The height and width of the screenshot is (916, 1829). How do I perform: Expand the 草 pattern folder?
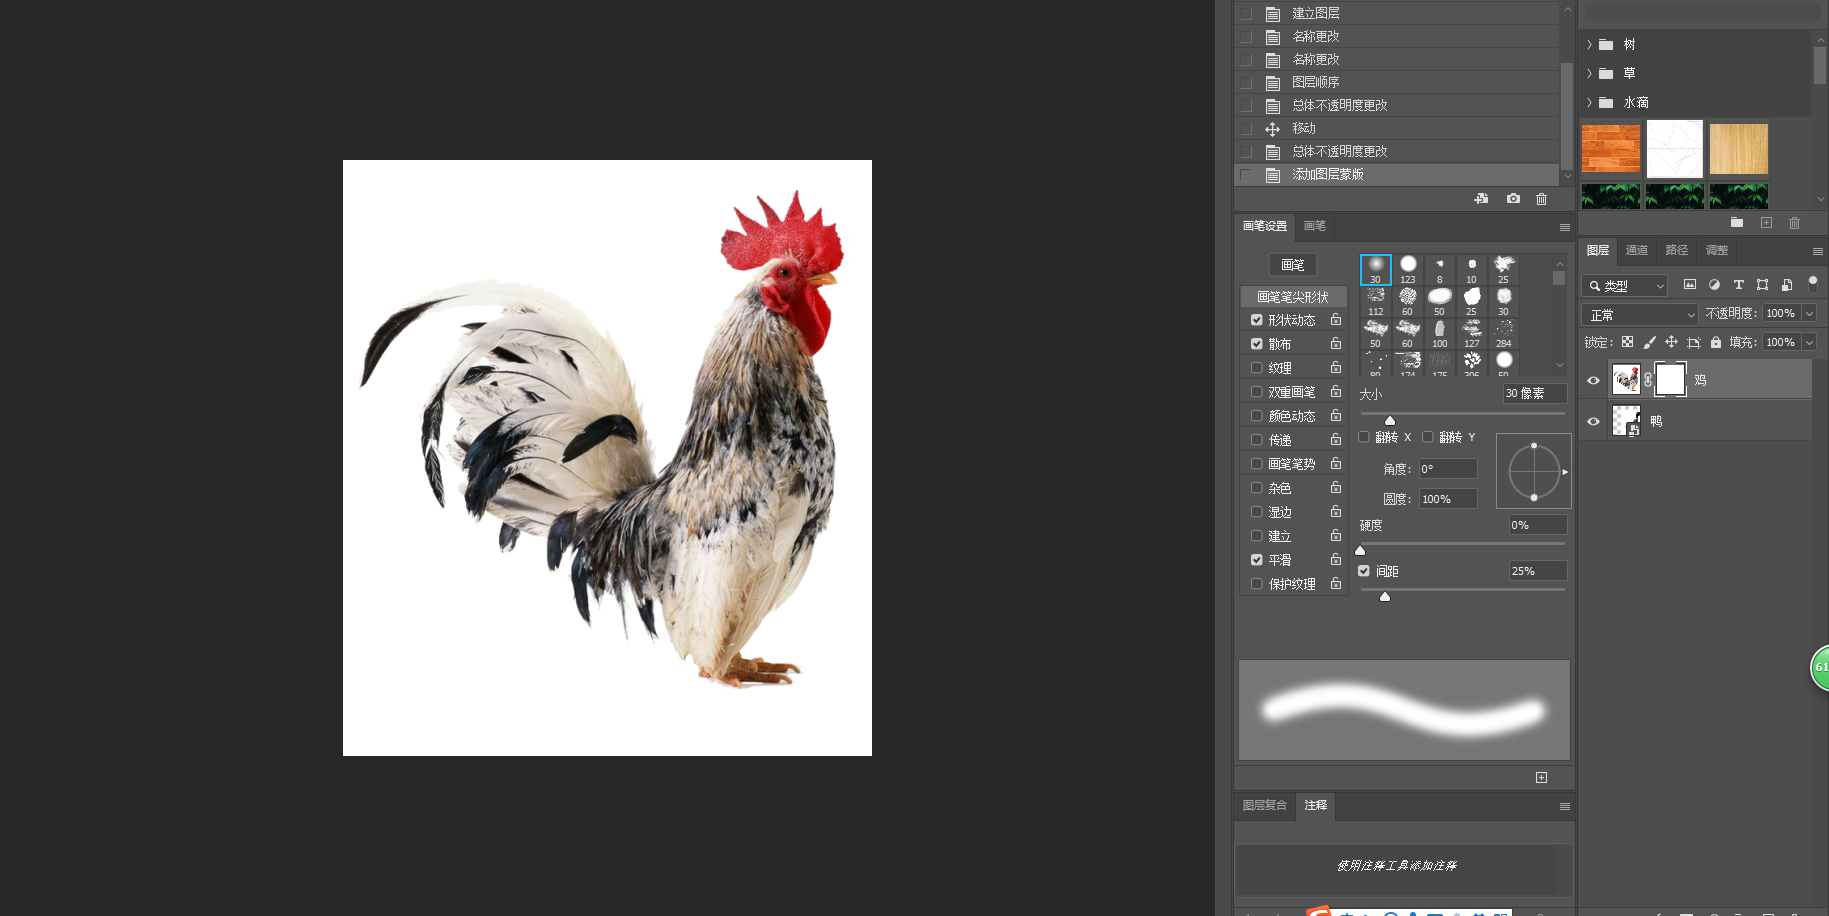1589,73
